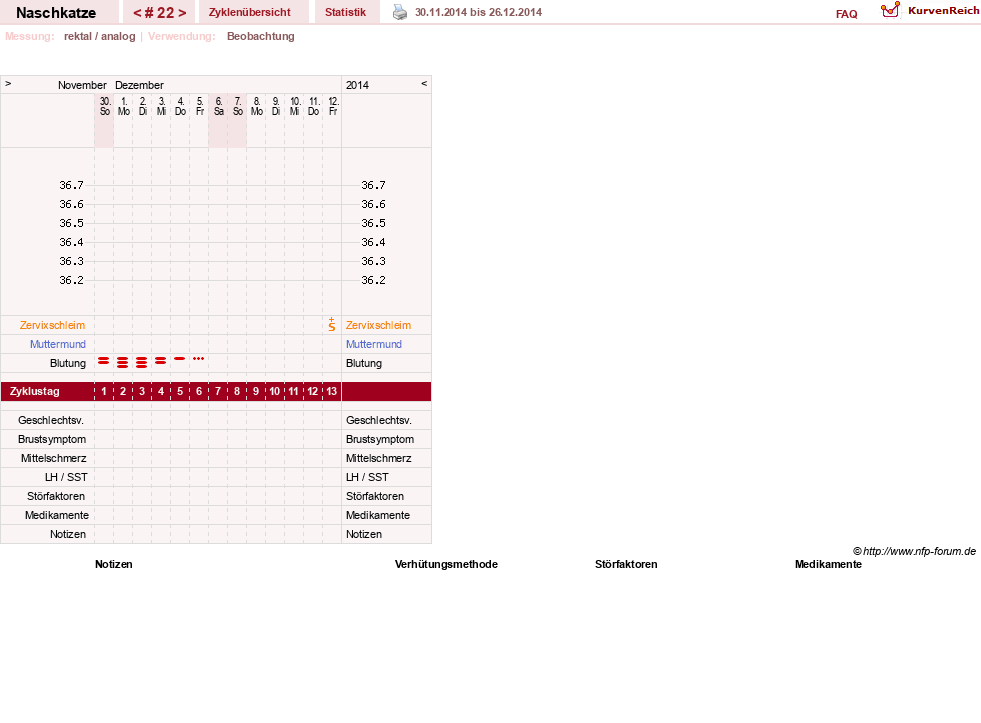The width and height of the screenshot is (981, 723).
Task: Click the bold Notizen heading below the chart
Action: coord(114,564)
